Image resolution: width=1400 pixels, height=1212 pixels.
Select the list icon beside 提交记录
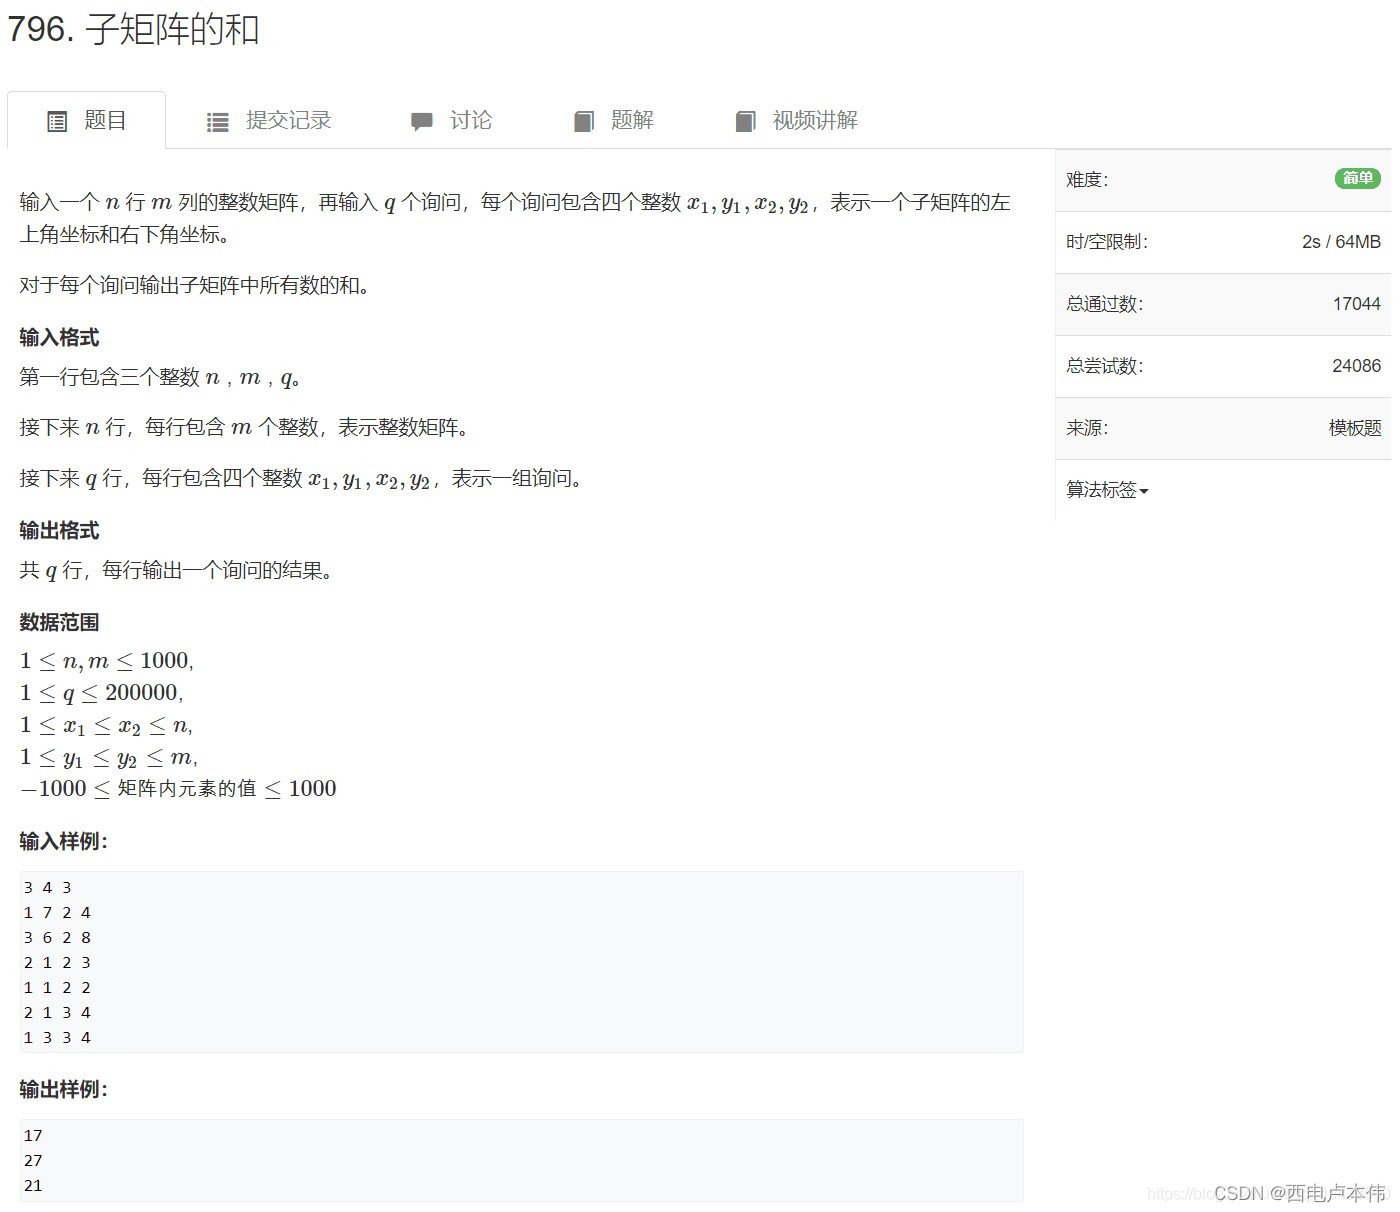[217, 120]
